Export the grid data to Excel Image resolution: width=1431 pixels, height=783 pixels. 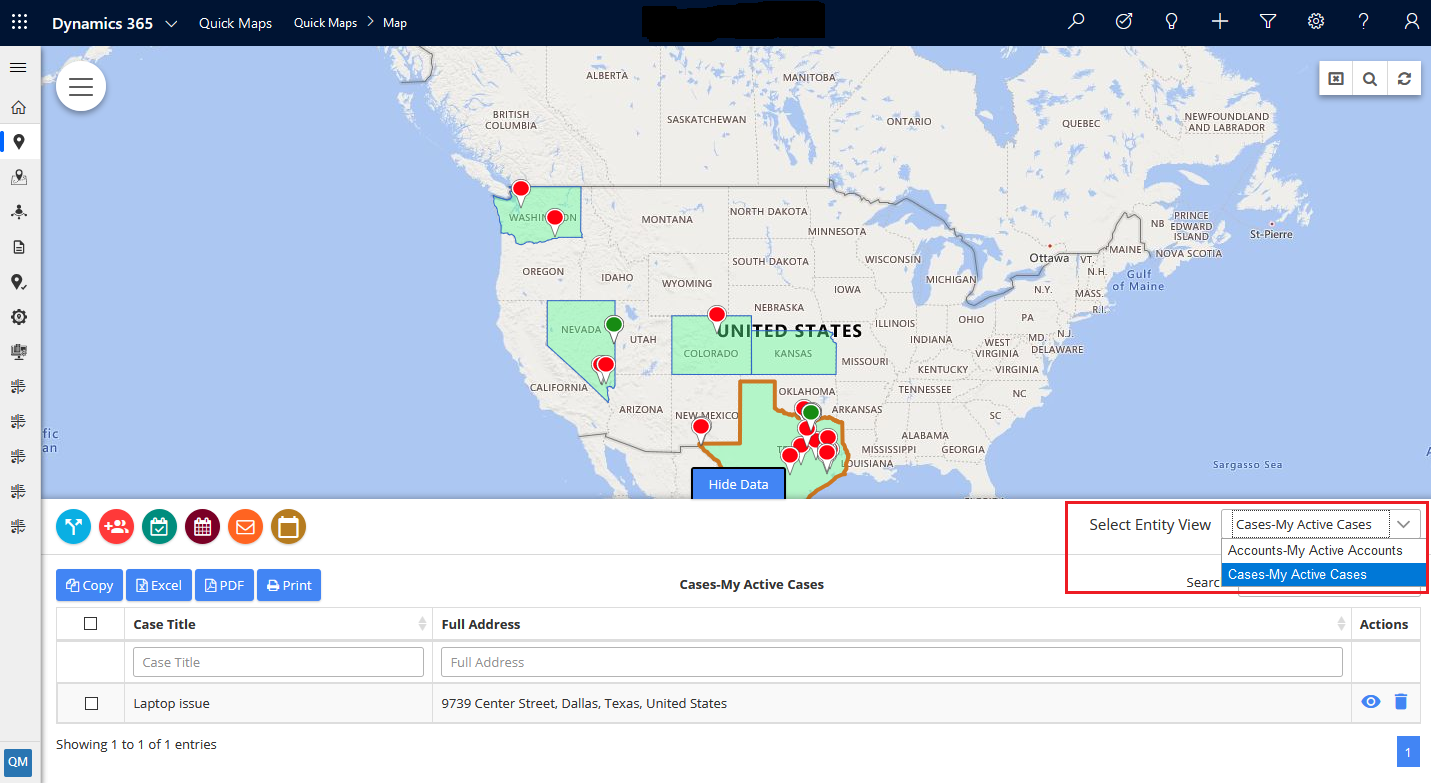pyautogui.click(x=158, y=585)
